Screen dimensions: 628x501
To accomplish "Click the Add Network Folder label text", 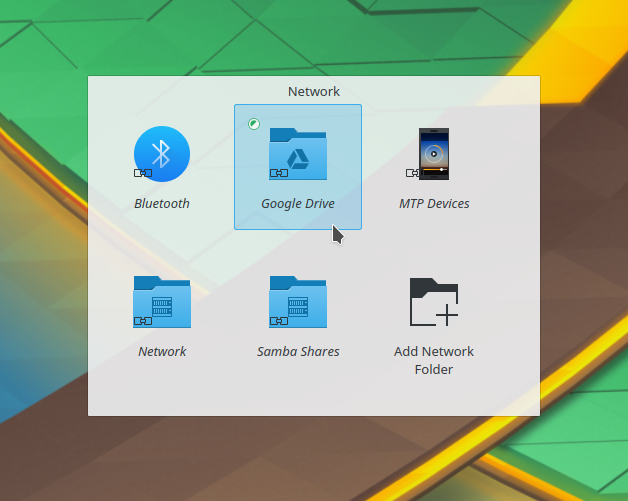I will click(434, 360).
